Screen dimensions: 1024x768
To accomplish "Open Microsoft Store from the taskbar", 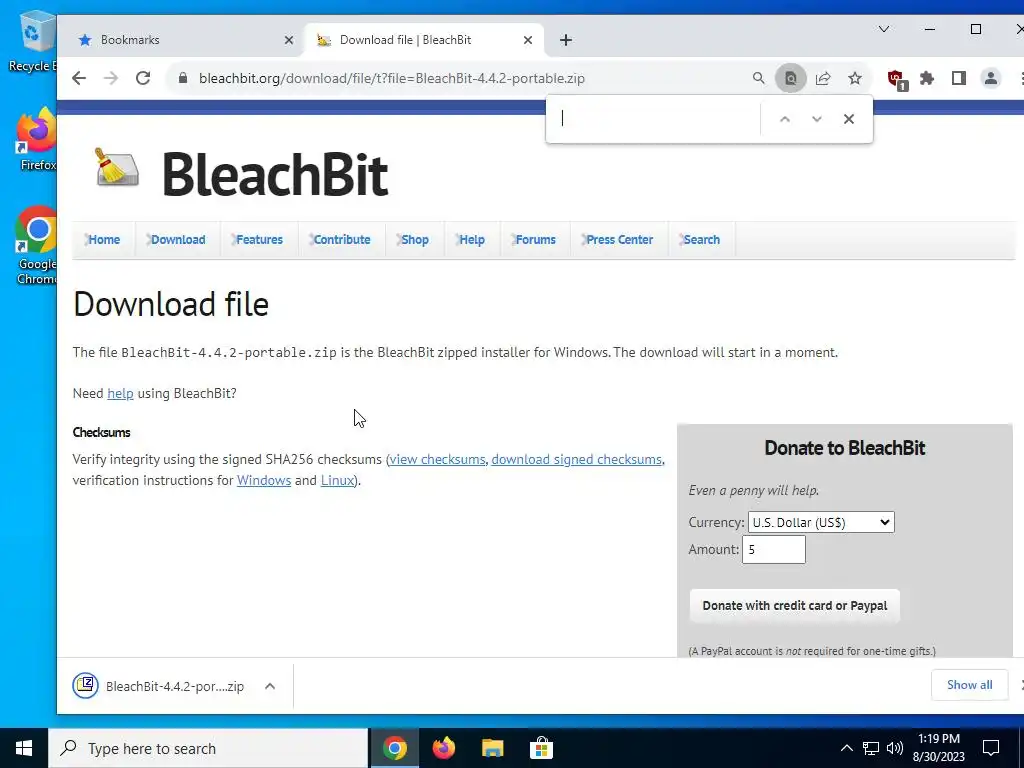I will pyautogui.click(x=541, y=748).
